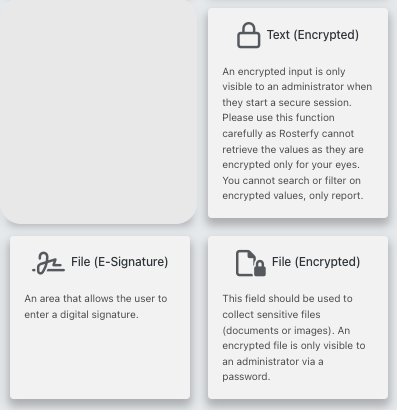The image size is (397, 410).
Task: Choose the File (E-Signature) field type card
Action: pyautogui.click(x=100, y=317)
